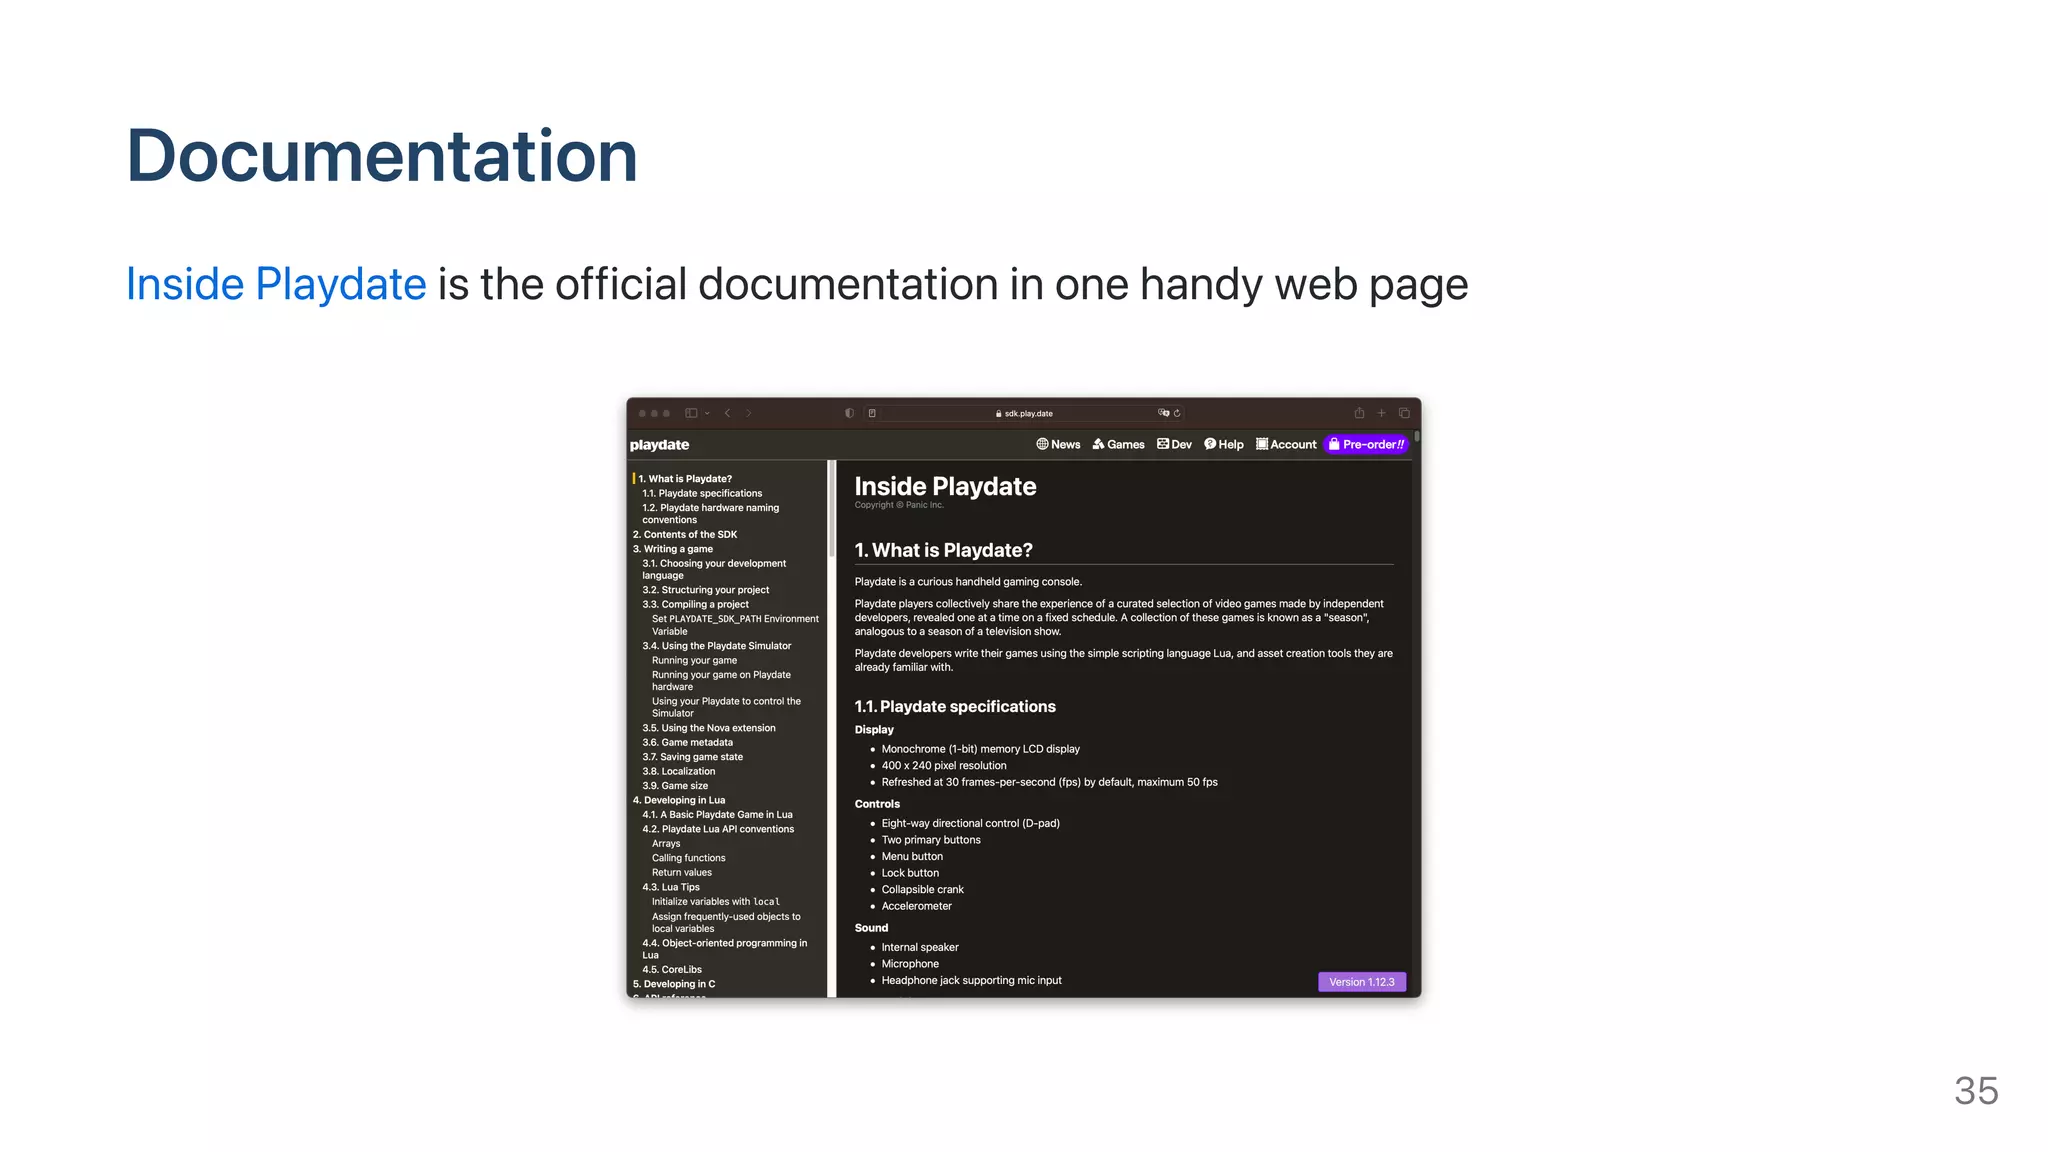Screen dimensions: 2048x1152
Task: Open 1.2. Playdate hardware naming conventions
Action: coord(710,514)
